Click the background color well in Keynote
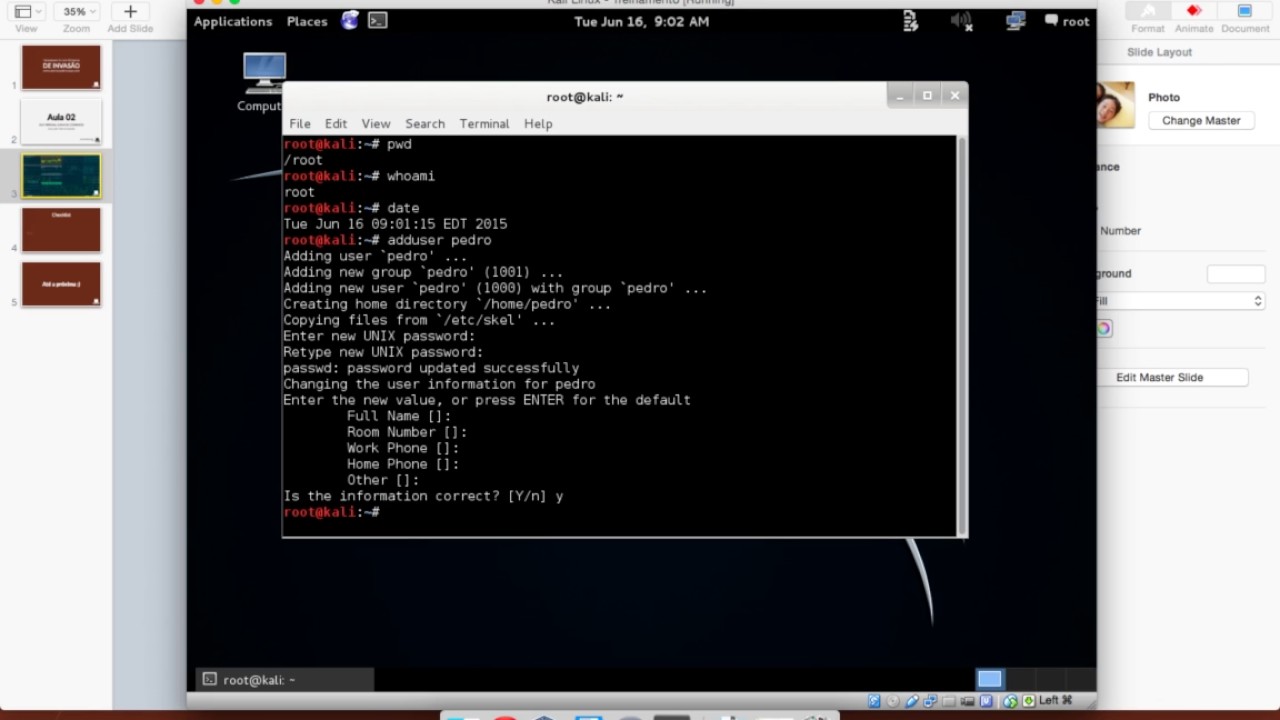 (x=1236, y=274)
